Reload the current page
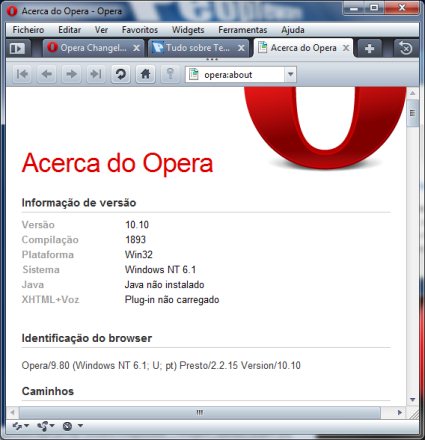 click(x=121, y=74)
